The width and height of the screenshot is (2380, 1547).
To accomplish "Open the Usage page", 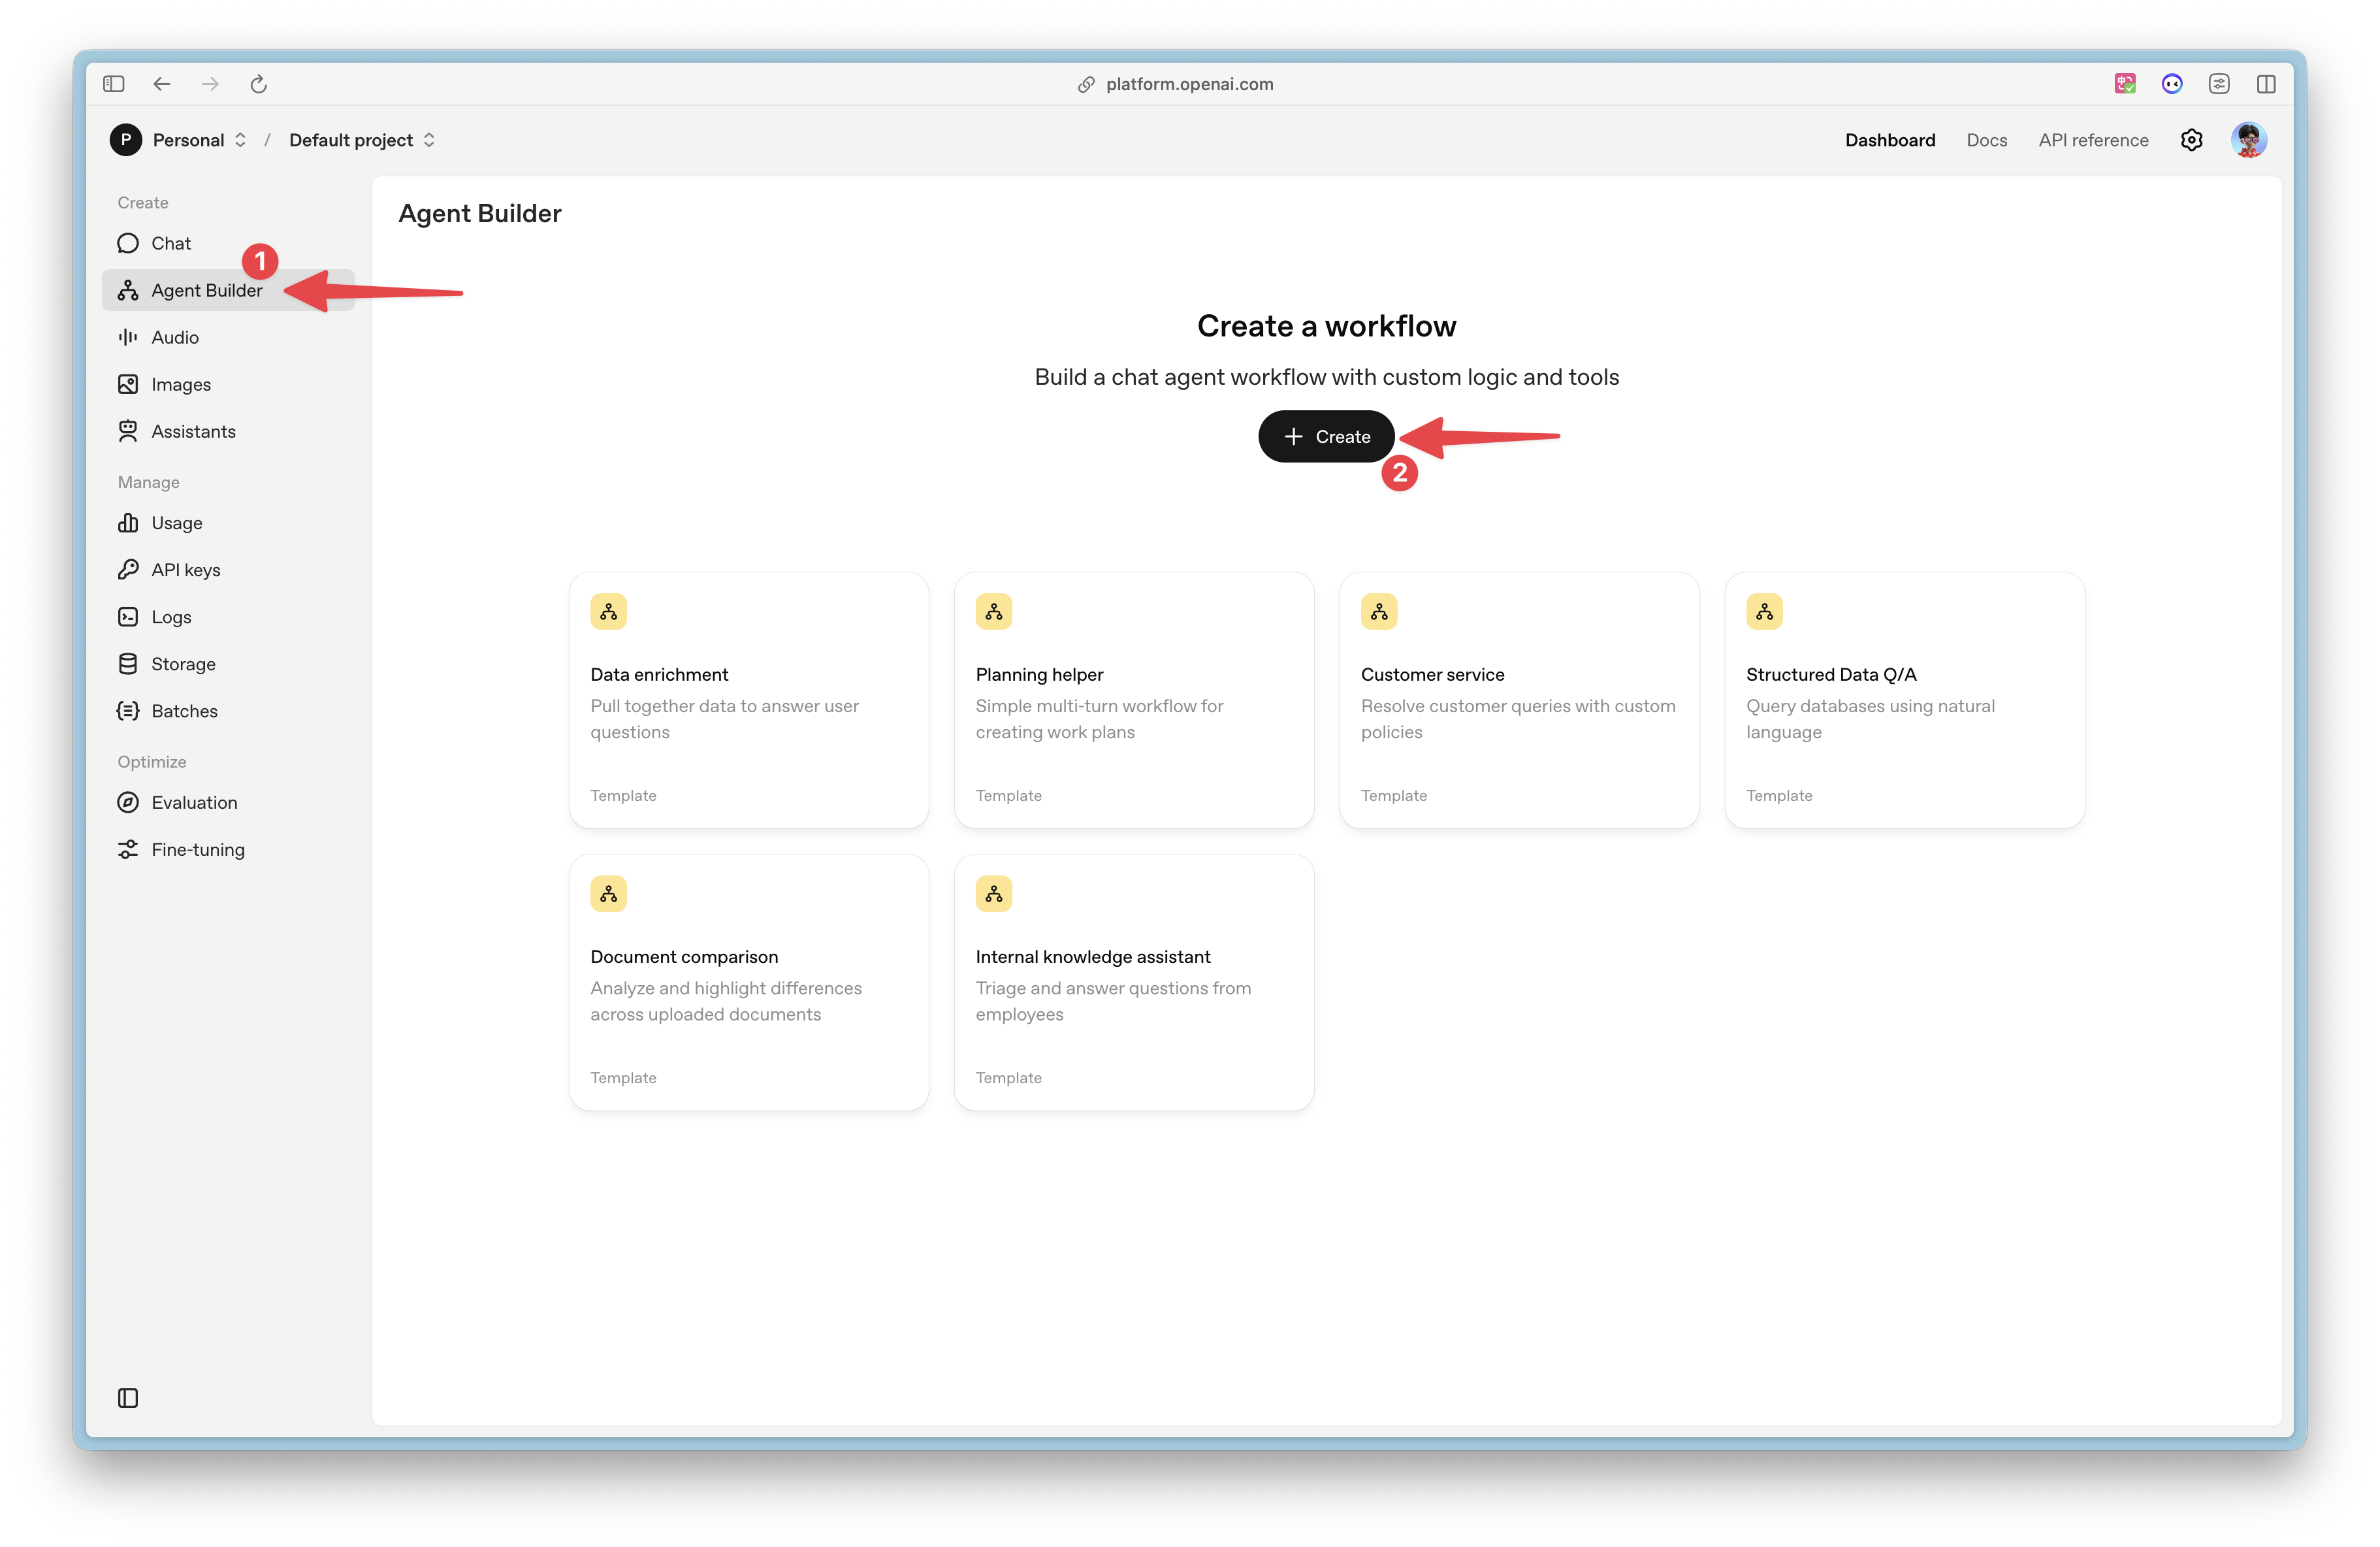I will (228, 523).
